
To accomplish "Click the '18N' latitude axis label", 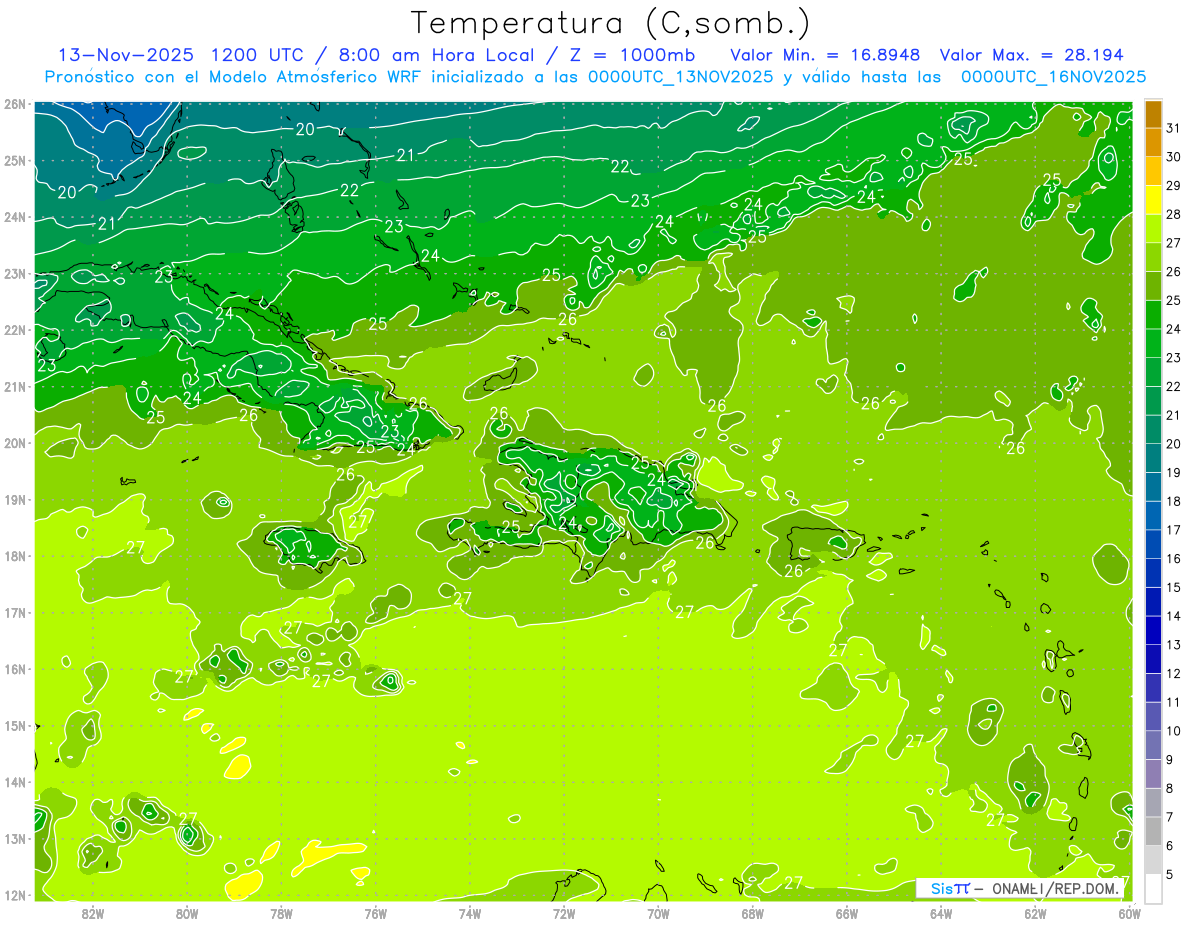I will (x=15, y=556).
